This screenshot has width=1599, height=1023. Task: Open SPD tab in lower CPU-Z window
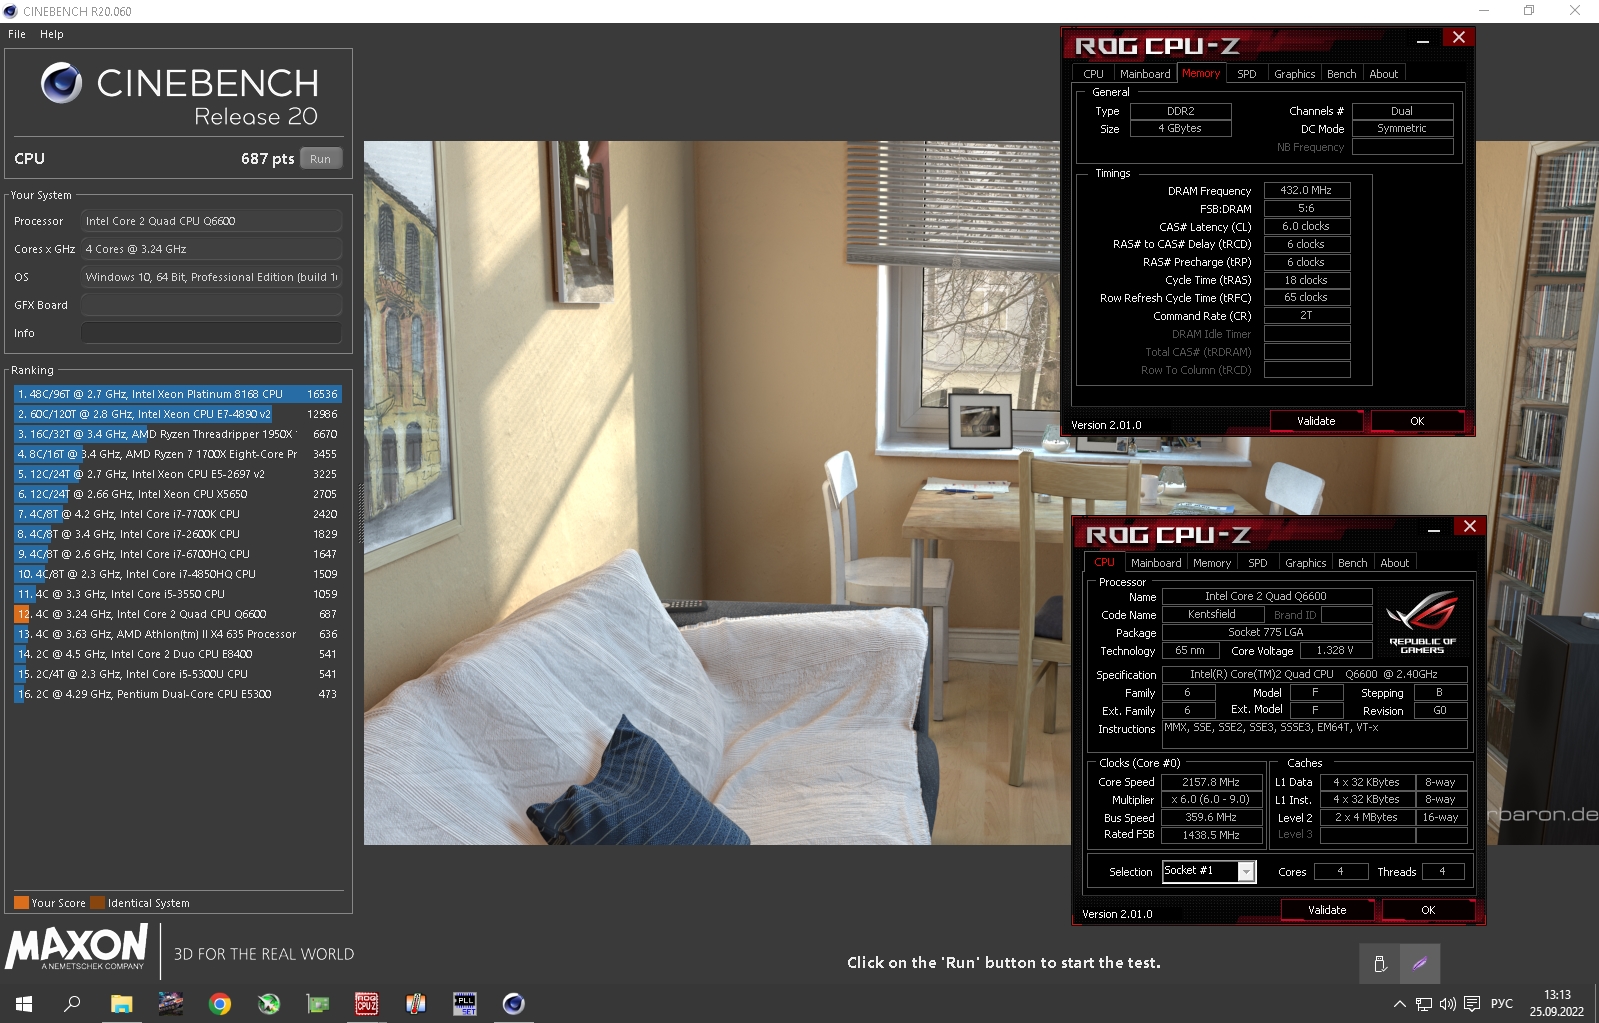click(x=1257, y=563)
